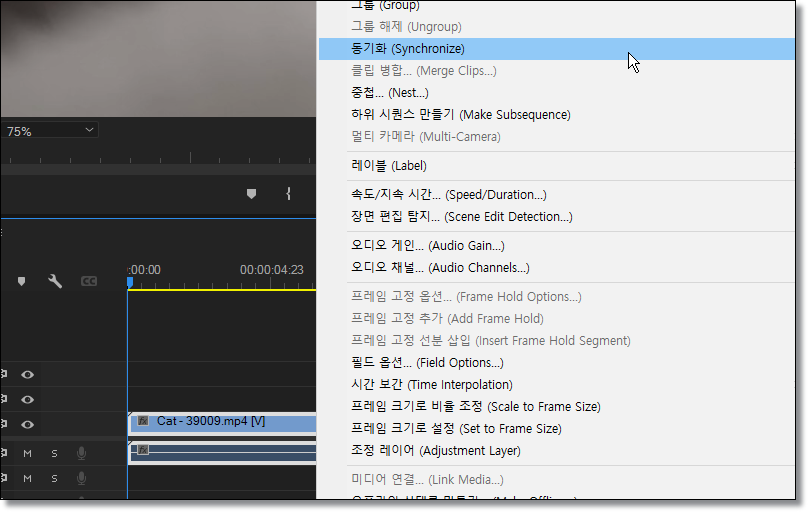Click 프레임 고정 옵션 (Frame Hold Options)
The height and width of the screenshot is (522, 808).
tap(557, 297)
